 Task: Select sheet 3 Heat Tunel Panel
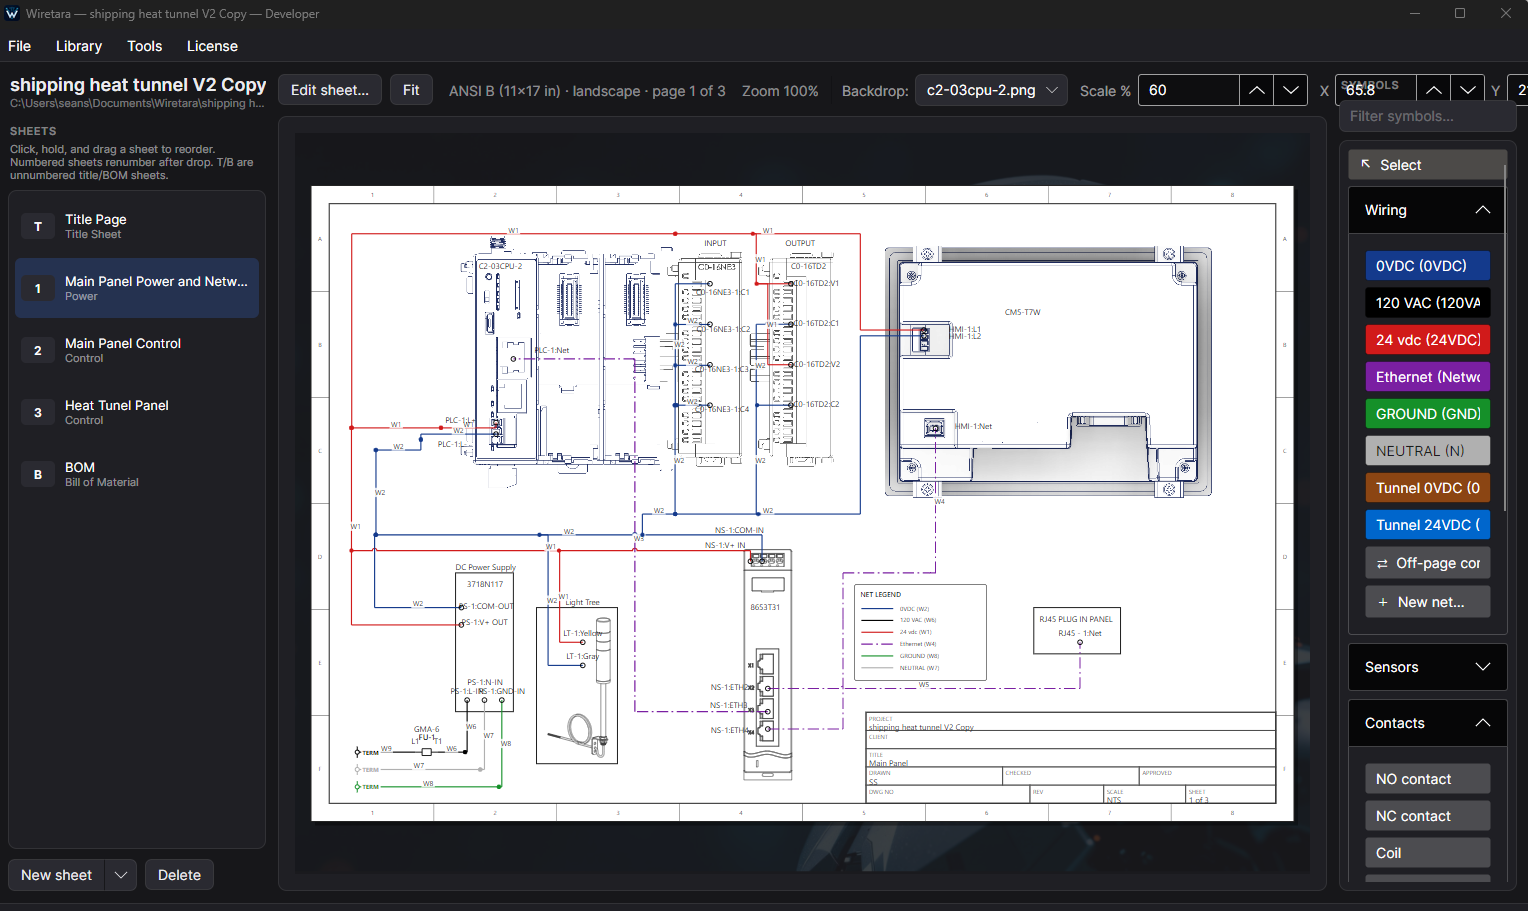tap(137, 412)
